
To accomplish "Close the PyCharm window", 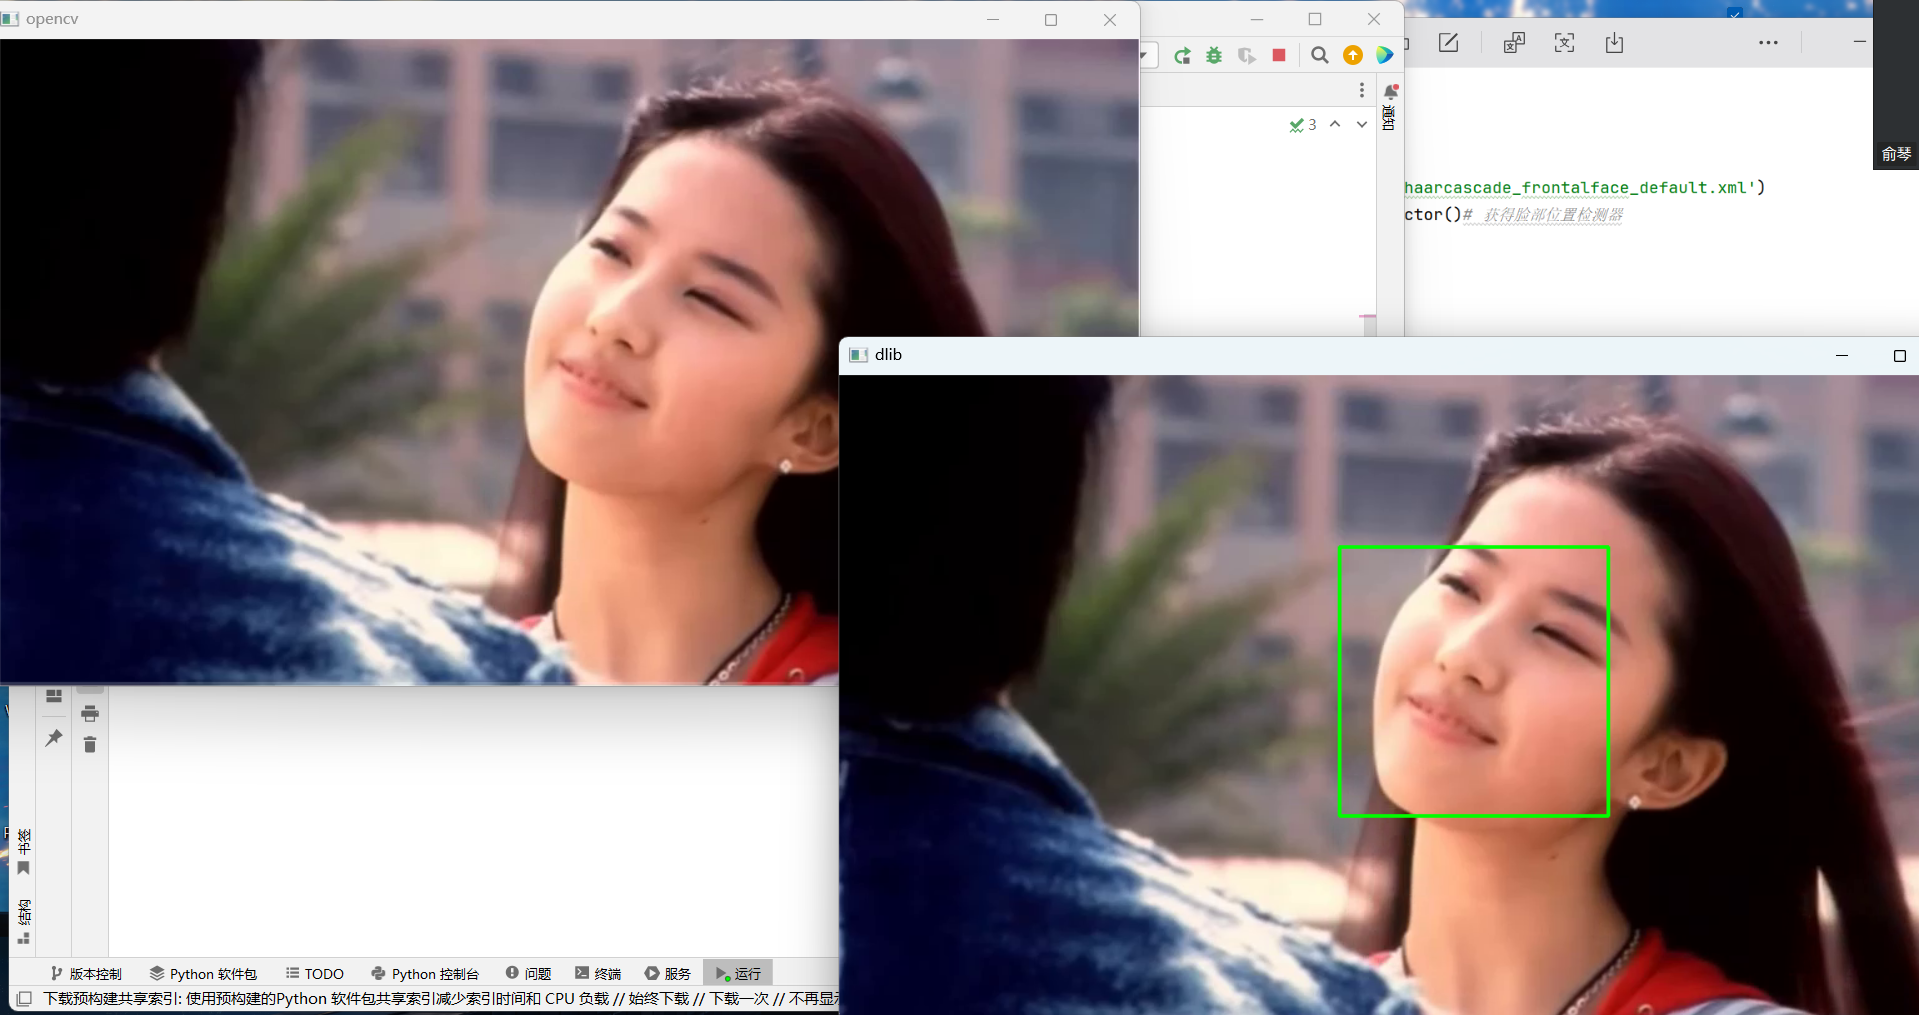I will tap(1374, 19).
